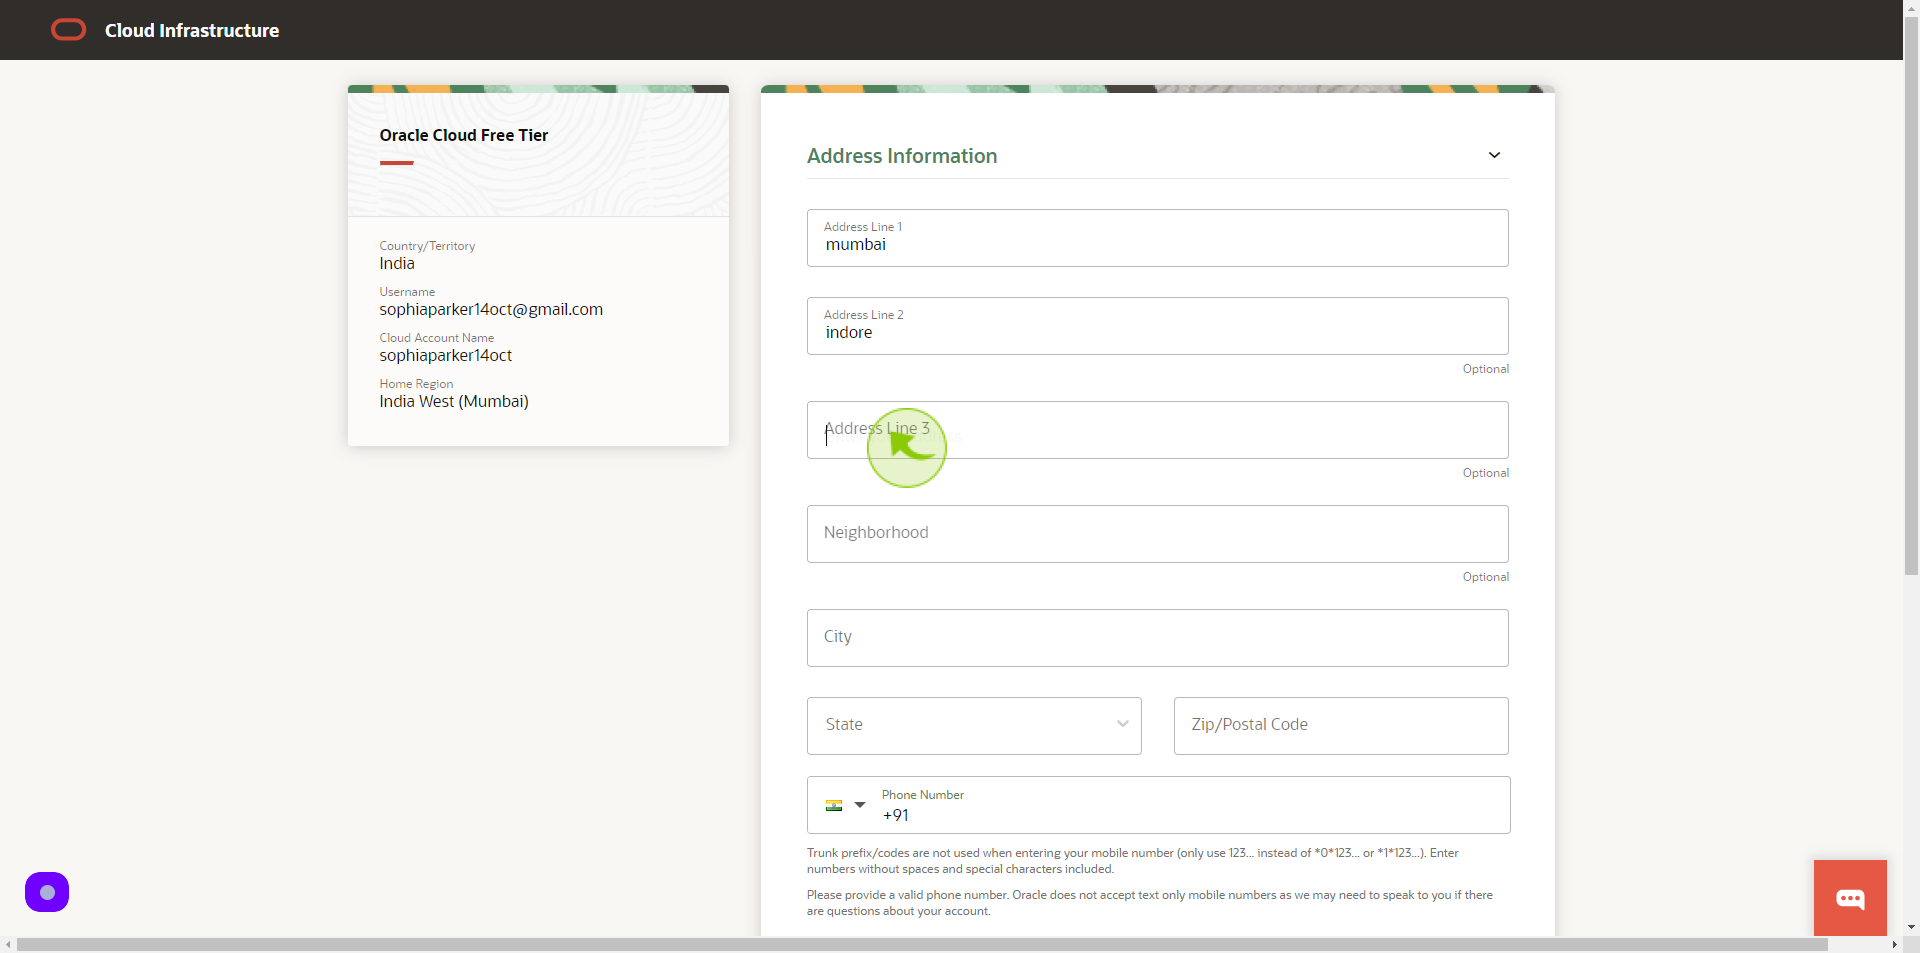
Task: Click the vertical scrollbar thumb
Action: click(x=1911, y=295)
